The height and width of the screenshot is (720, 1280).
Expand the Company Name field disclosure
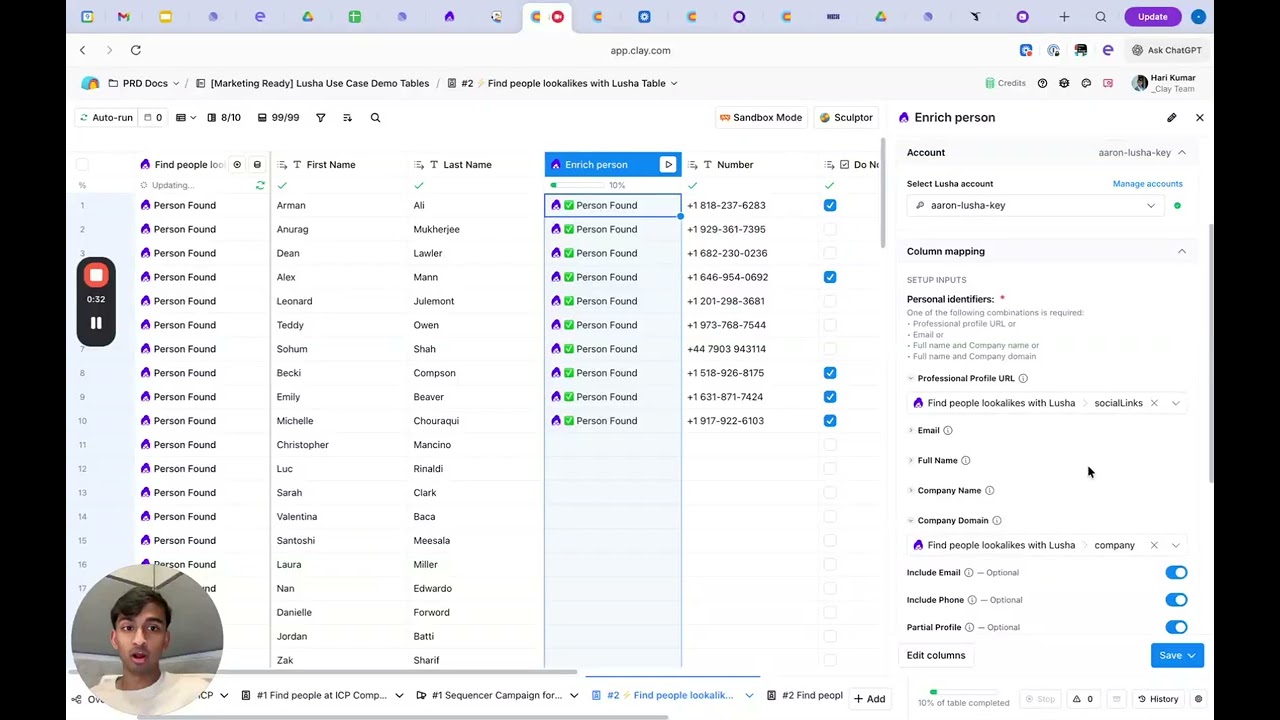pyautogui.click(x=911, y=490)
